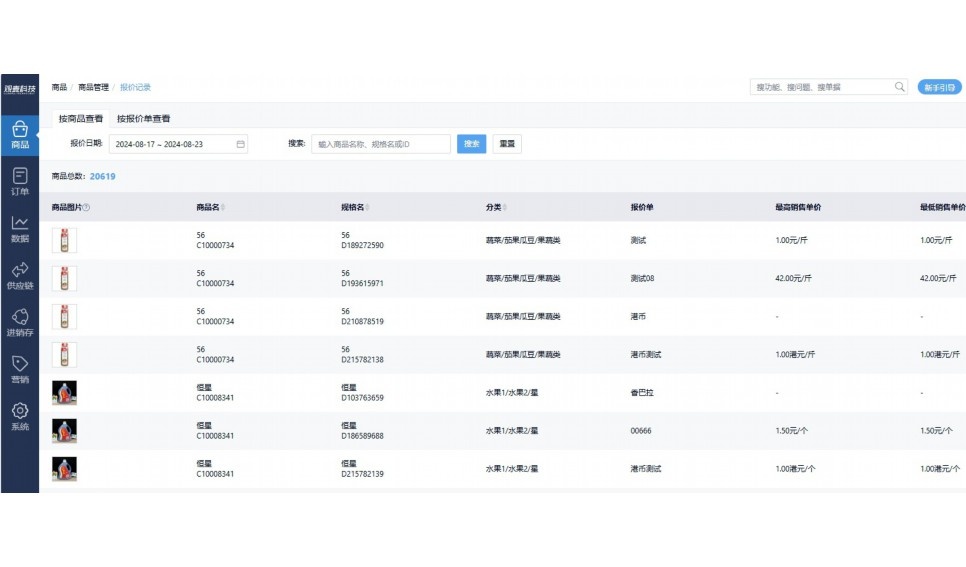Click the help icon beside 商品图片

pos(87,208)
